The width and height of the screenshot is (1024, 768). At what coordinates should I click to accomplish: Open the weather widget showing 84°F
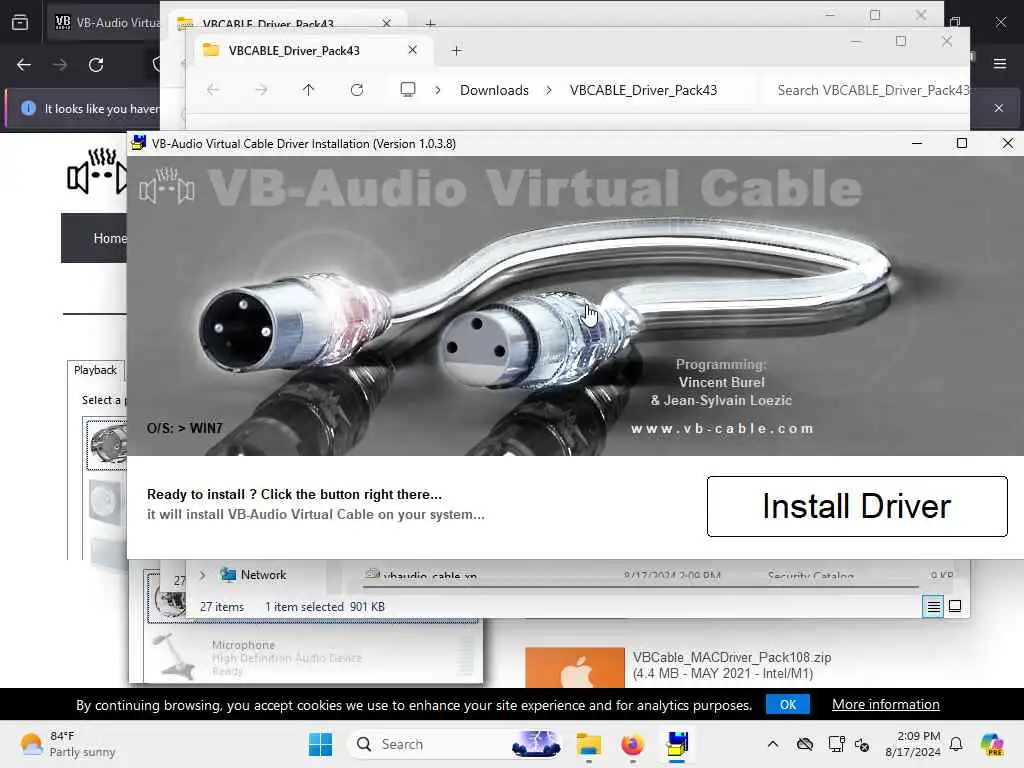pyautogui.click(x=67, y=744)
